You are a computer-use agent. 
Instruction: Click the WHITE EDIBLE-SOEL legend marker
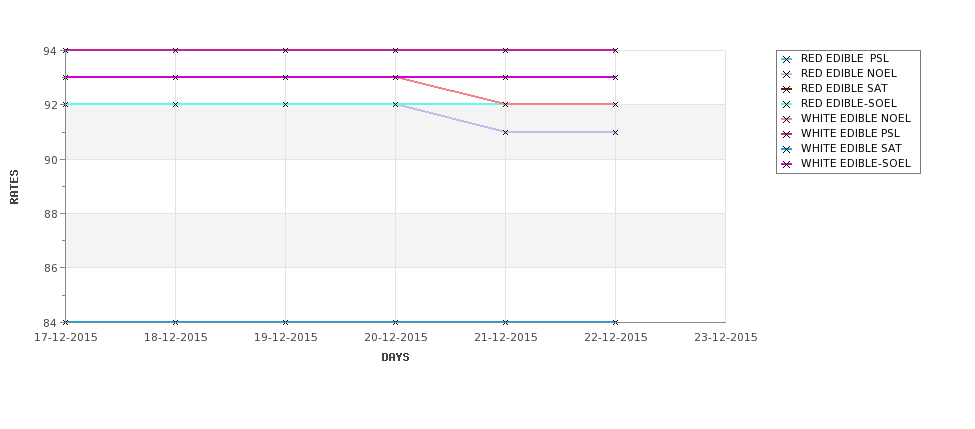[787, 164]
